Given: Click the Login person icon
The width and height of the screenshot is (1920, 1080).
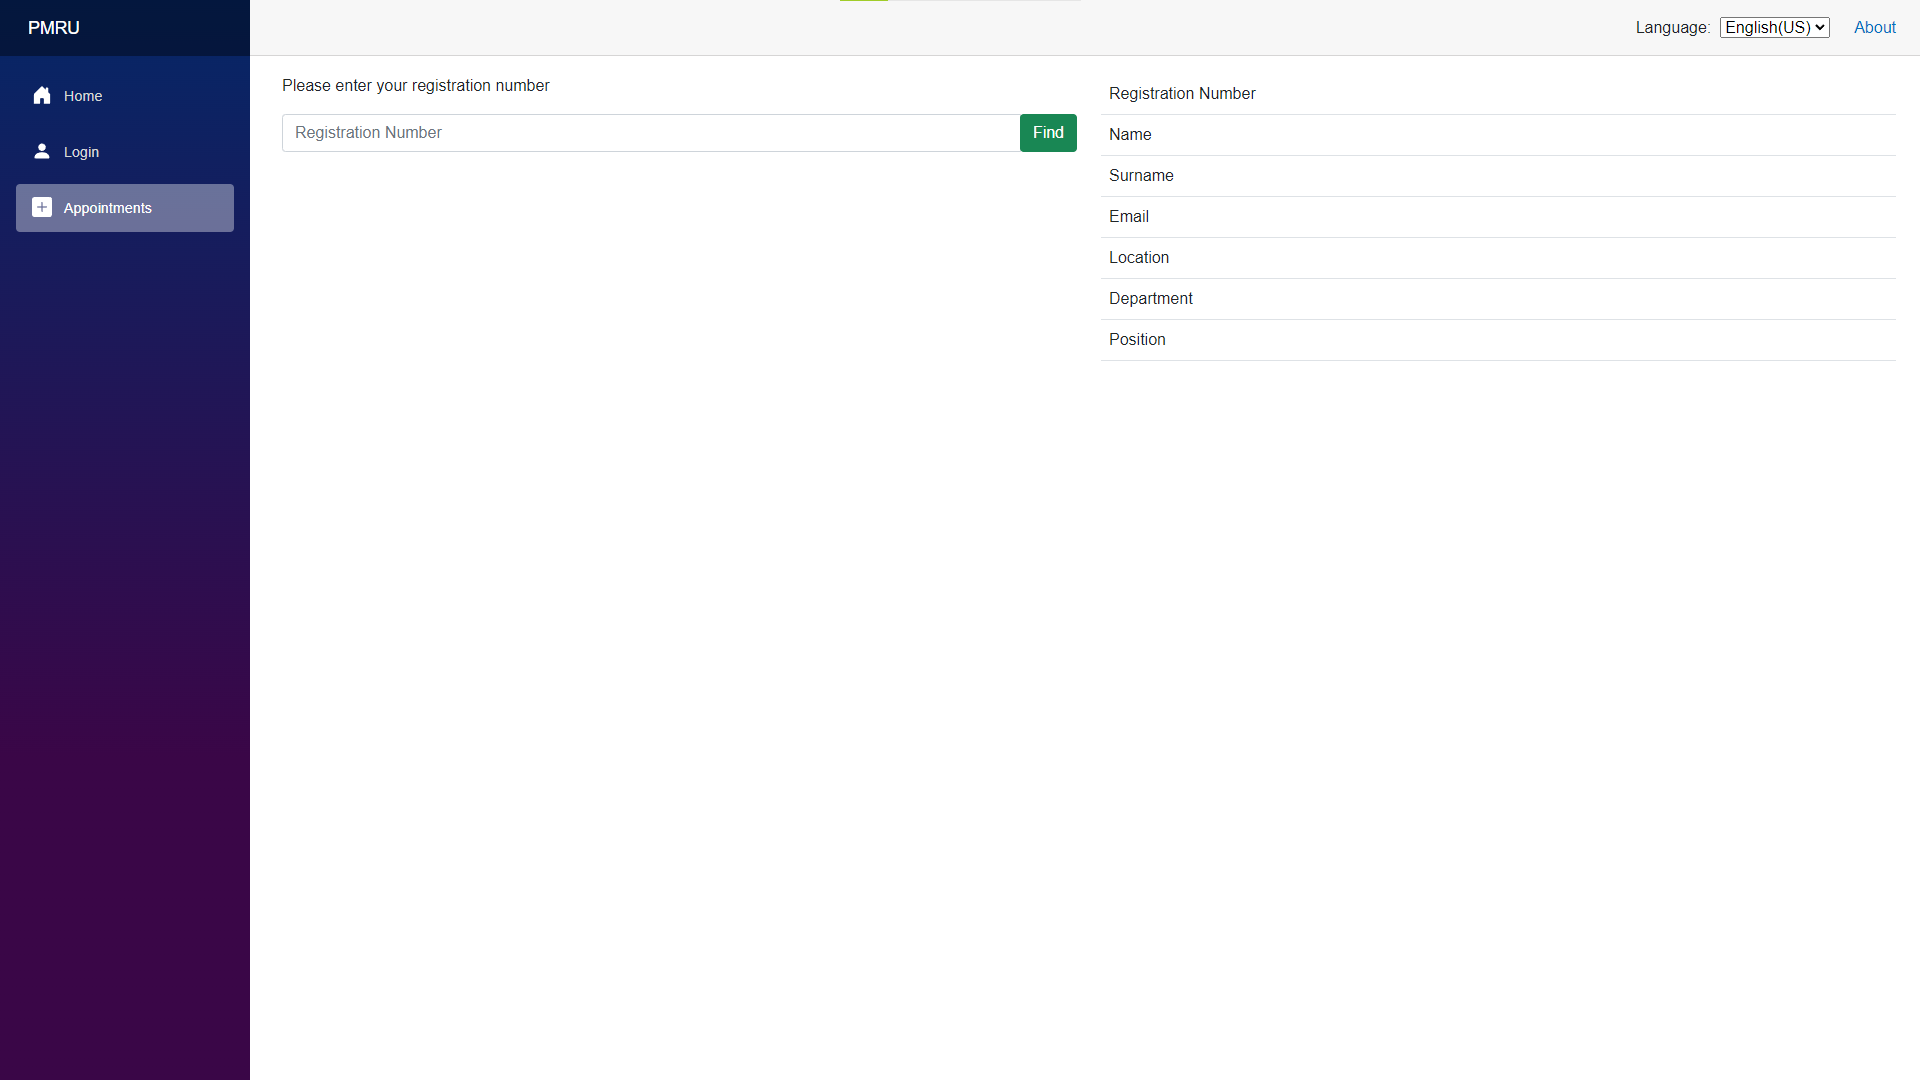Looking at the screenshot, I should 42,152.
